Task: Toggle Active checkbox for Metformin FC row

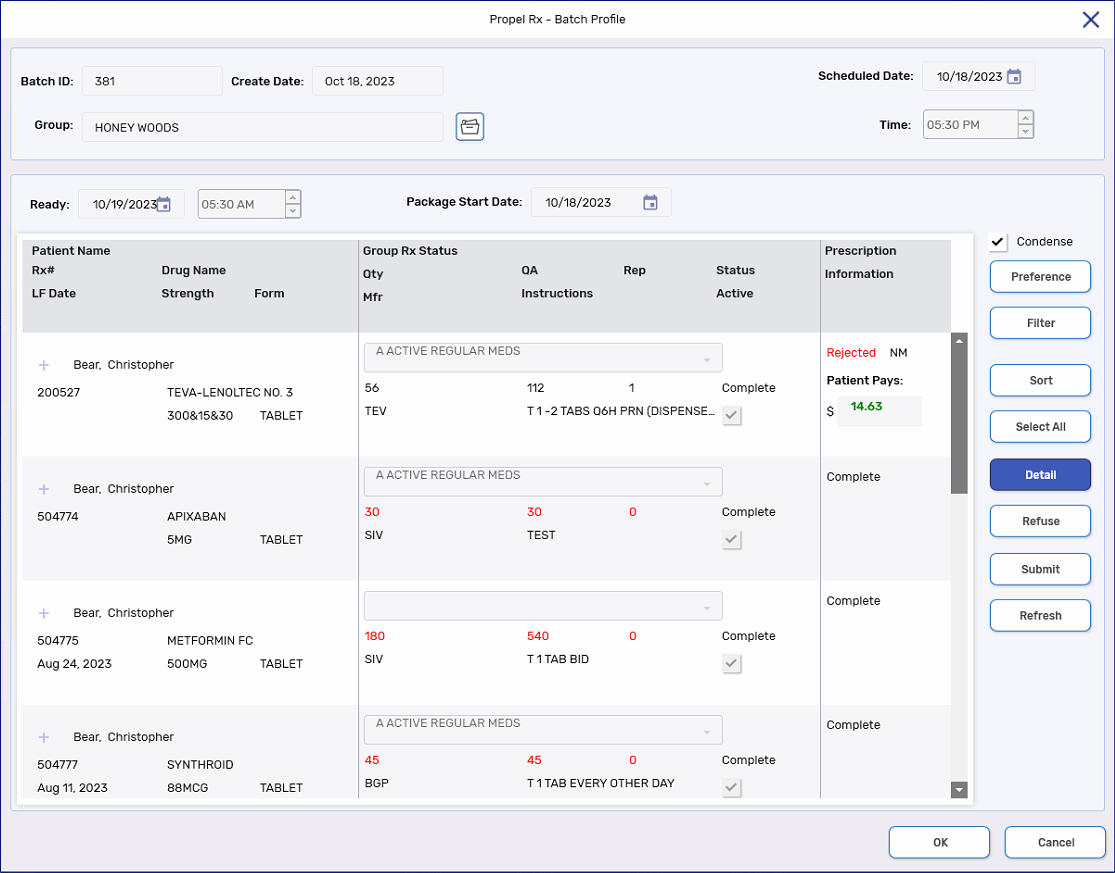Action: coord(732,664)
